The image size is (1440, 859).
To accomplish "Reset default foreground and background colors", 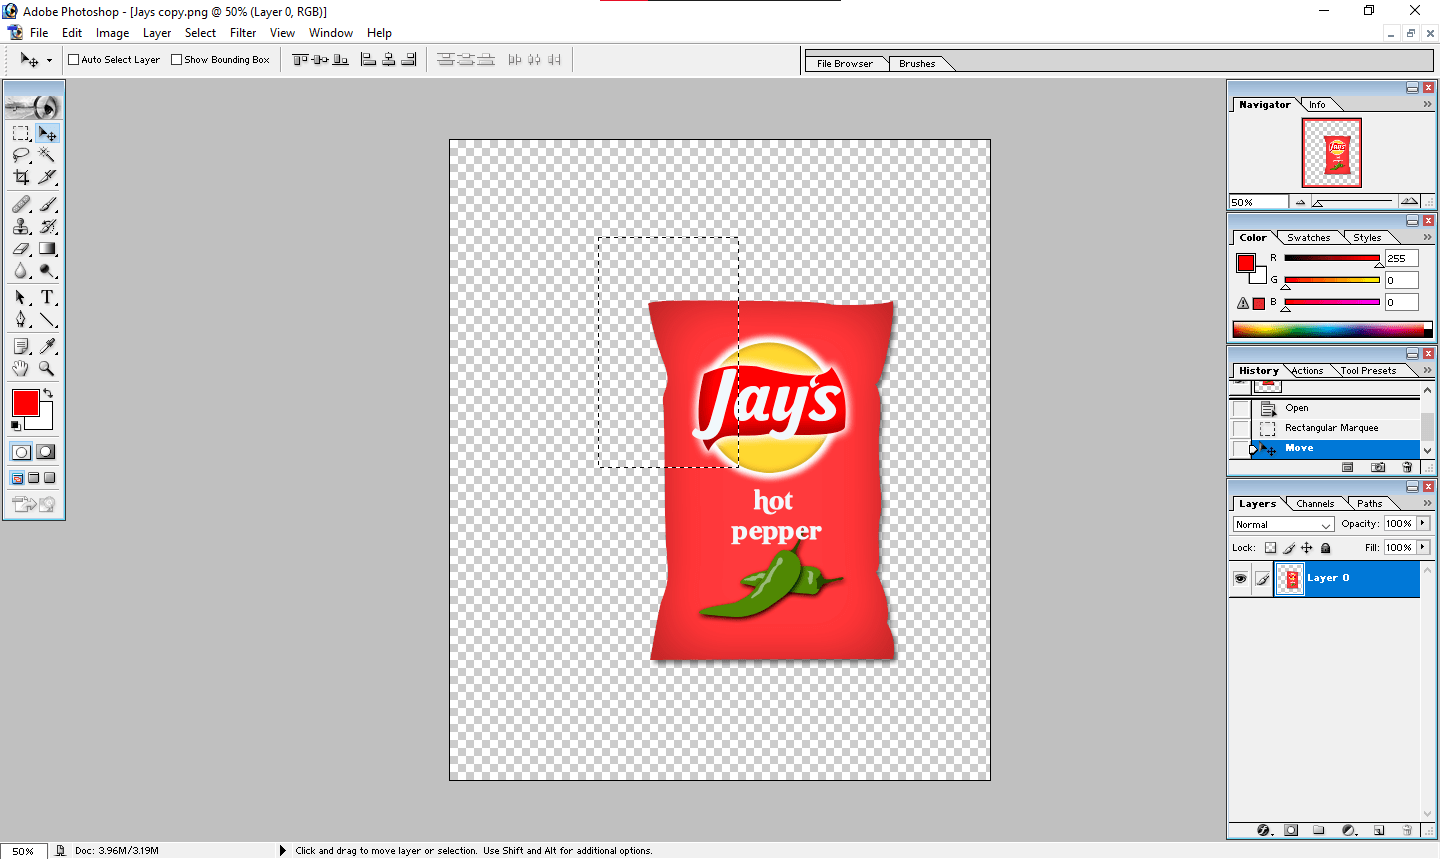I will pos(15,426).
